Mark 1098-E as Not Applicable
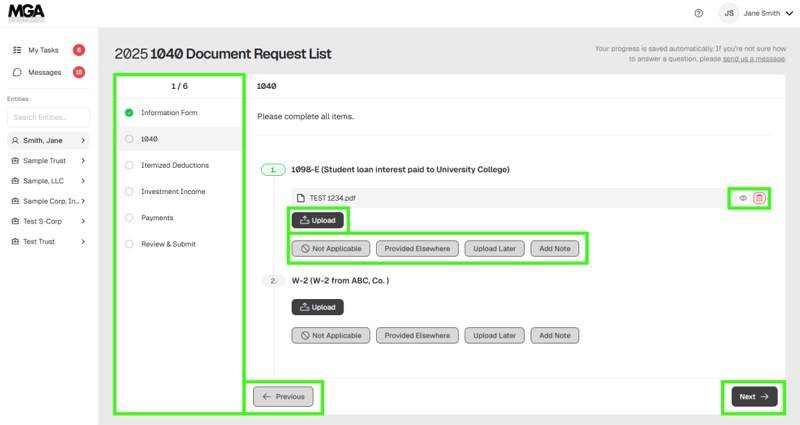The image size is (800, 425). 331,248
